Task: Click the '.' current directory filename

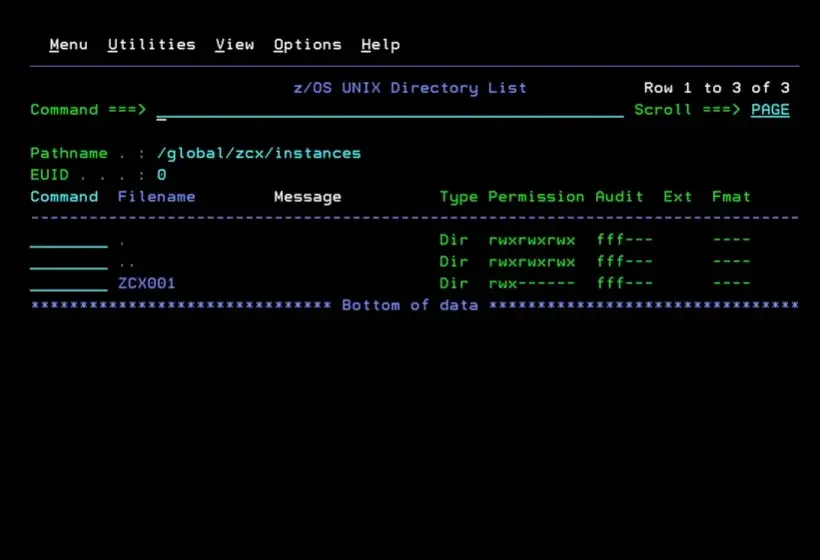Action: click(x=122, y=243)
